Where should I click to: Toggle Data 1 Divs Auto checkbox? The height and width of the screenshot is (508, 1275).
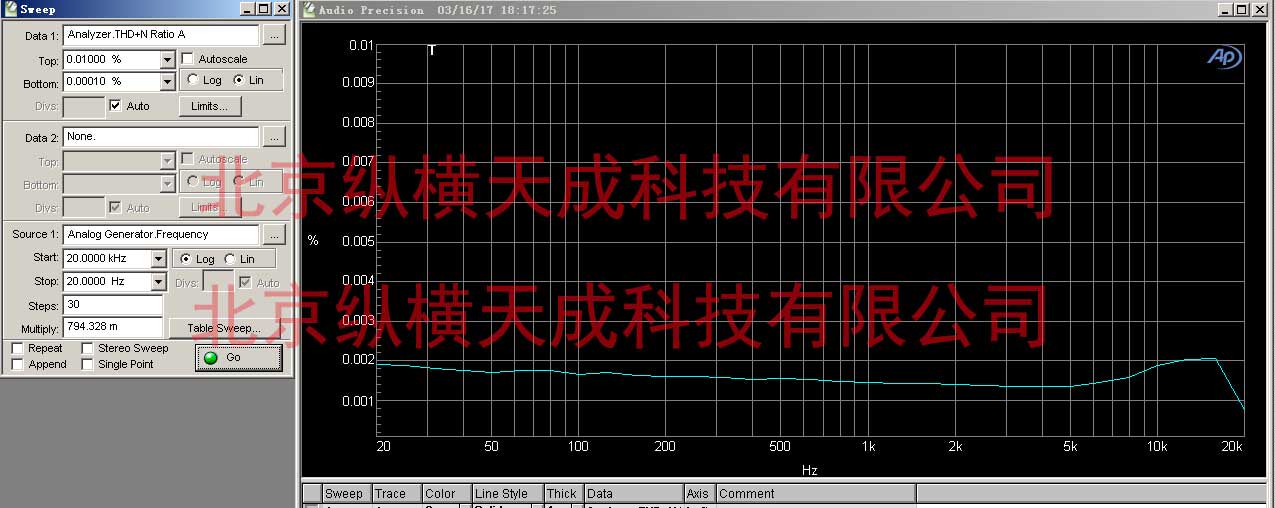pos(115,105)
